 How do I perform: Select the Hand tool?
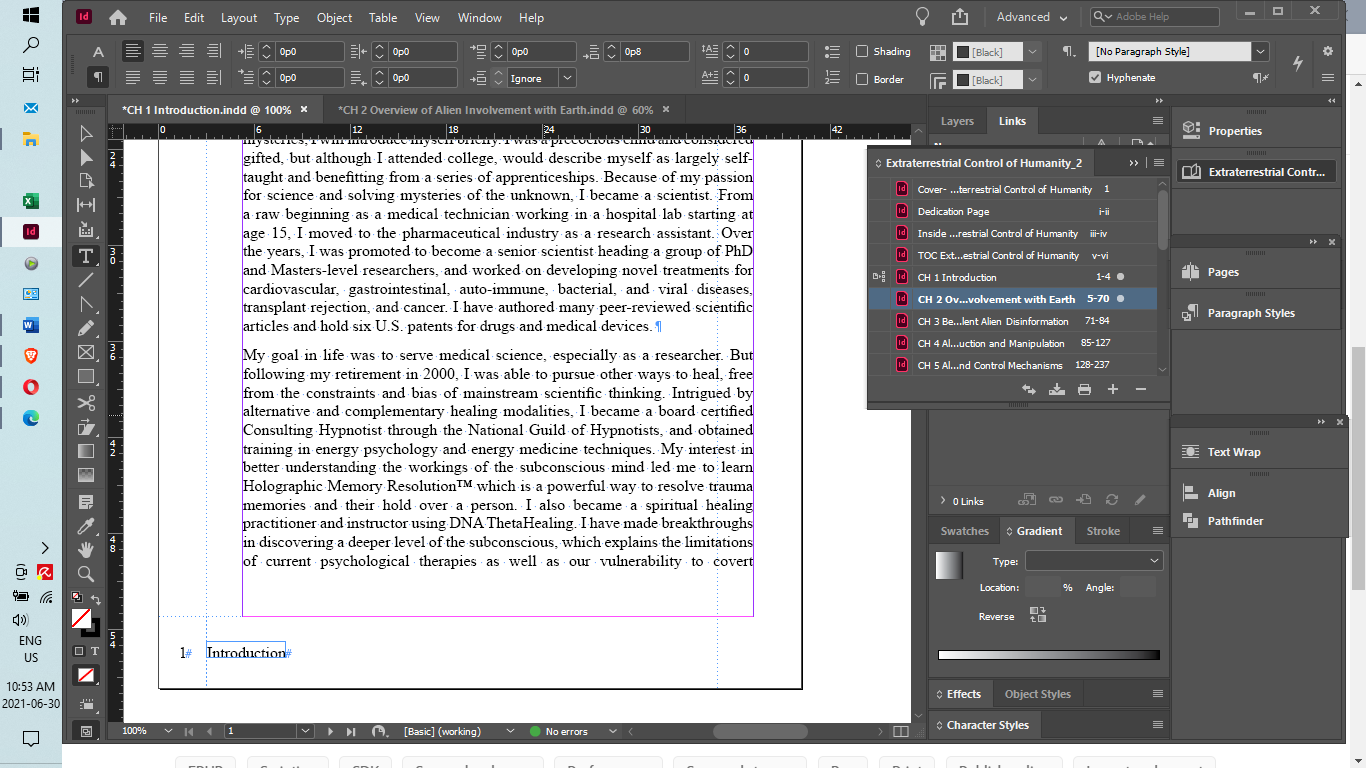tap(86, 547)
